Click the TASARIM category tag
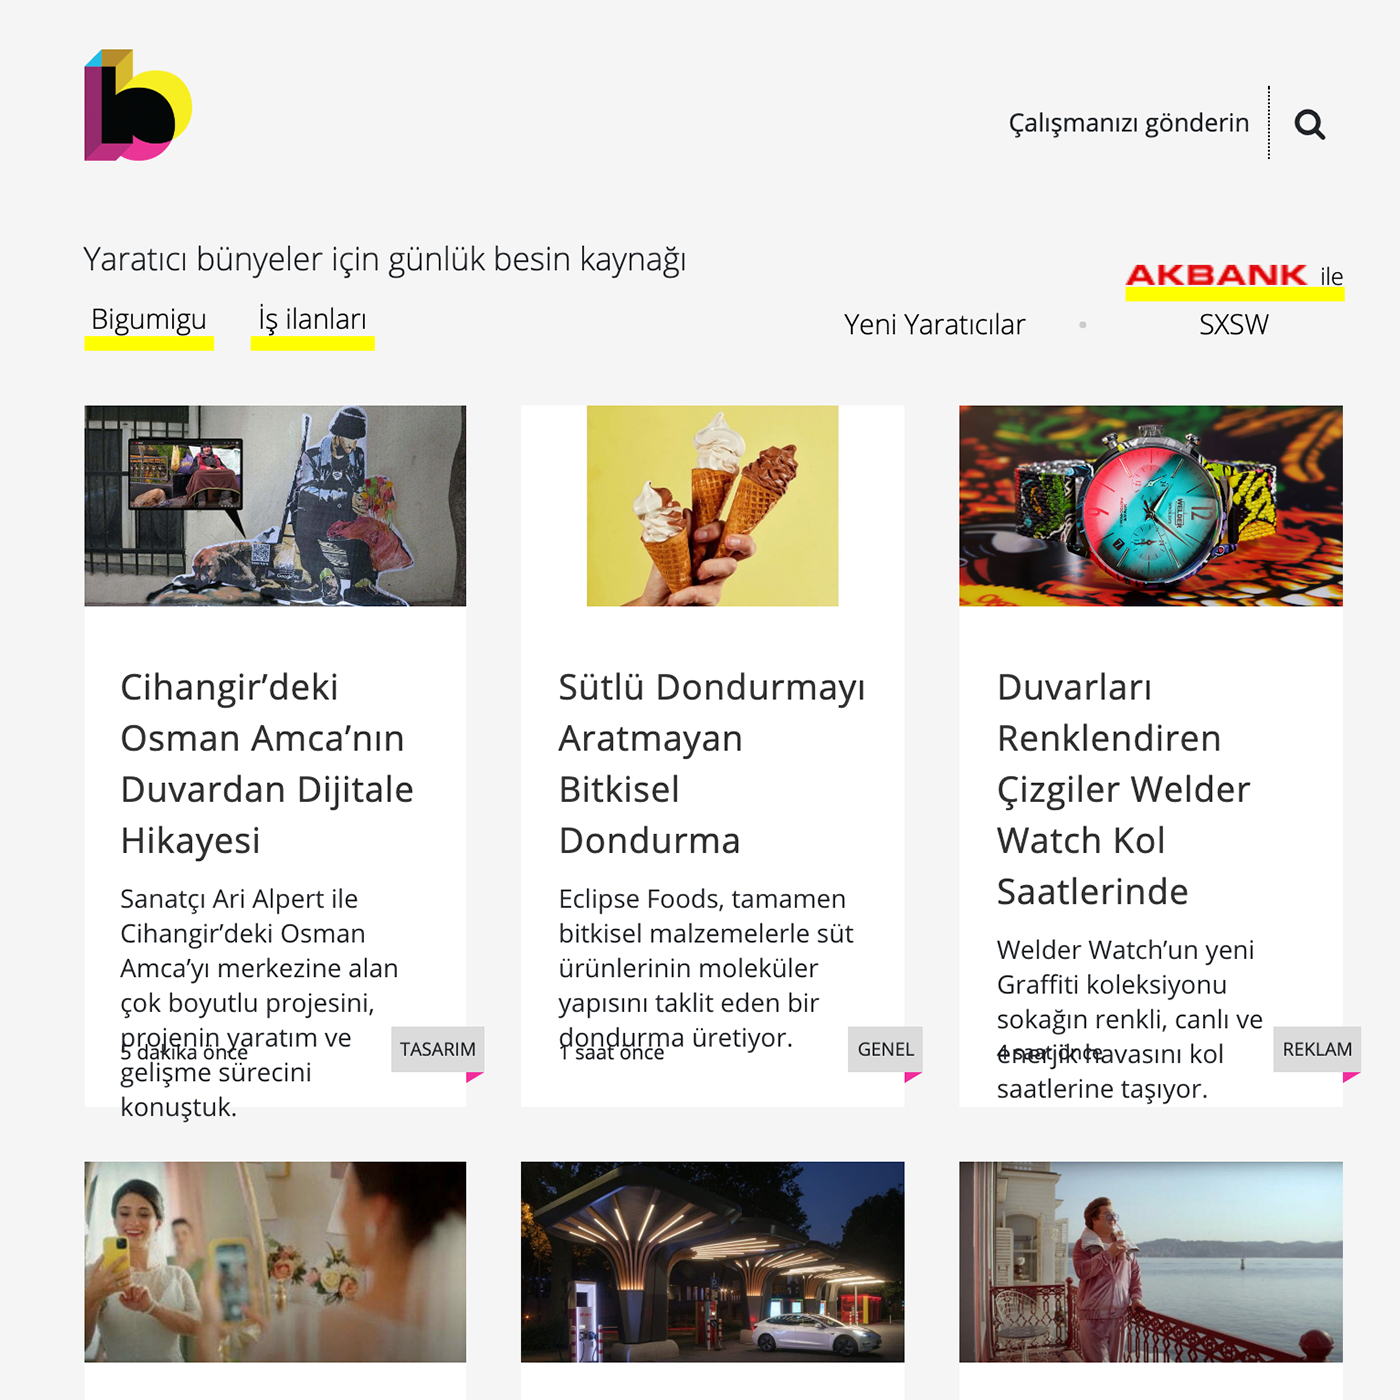Image resolution: width=1400 pixels, height=1400 pixels. tap(438, 1049)
